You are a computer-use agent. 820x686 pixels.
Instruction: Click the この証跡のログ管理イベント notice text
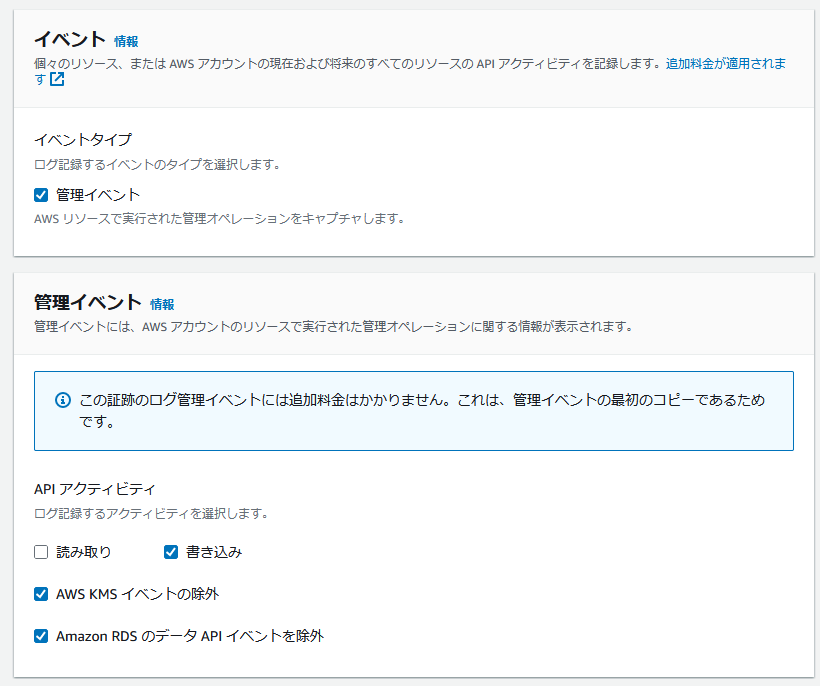422,410
